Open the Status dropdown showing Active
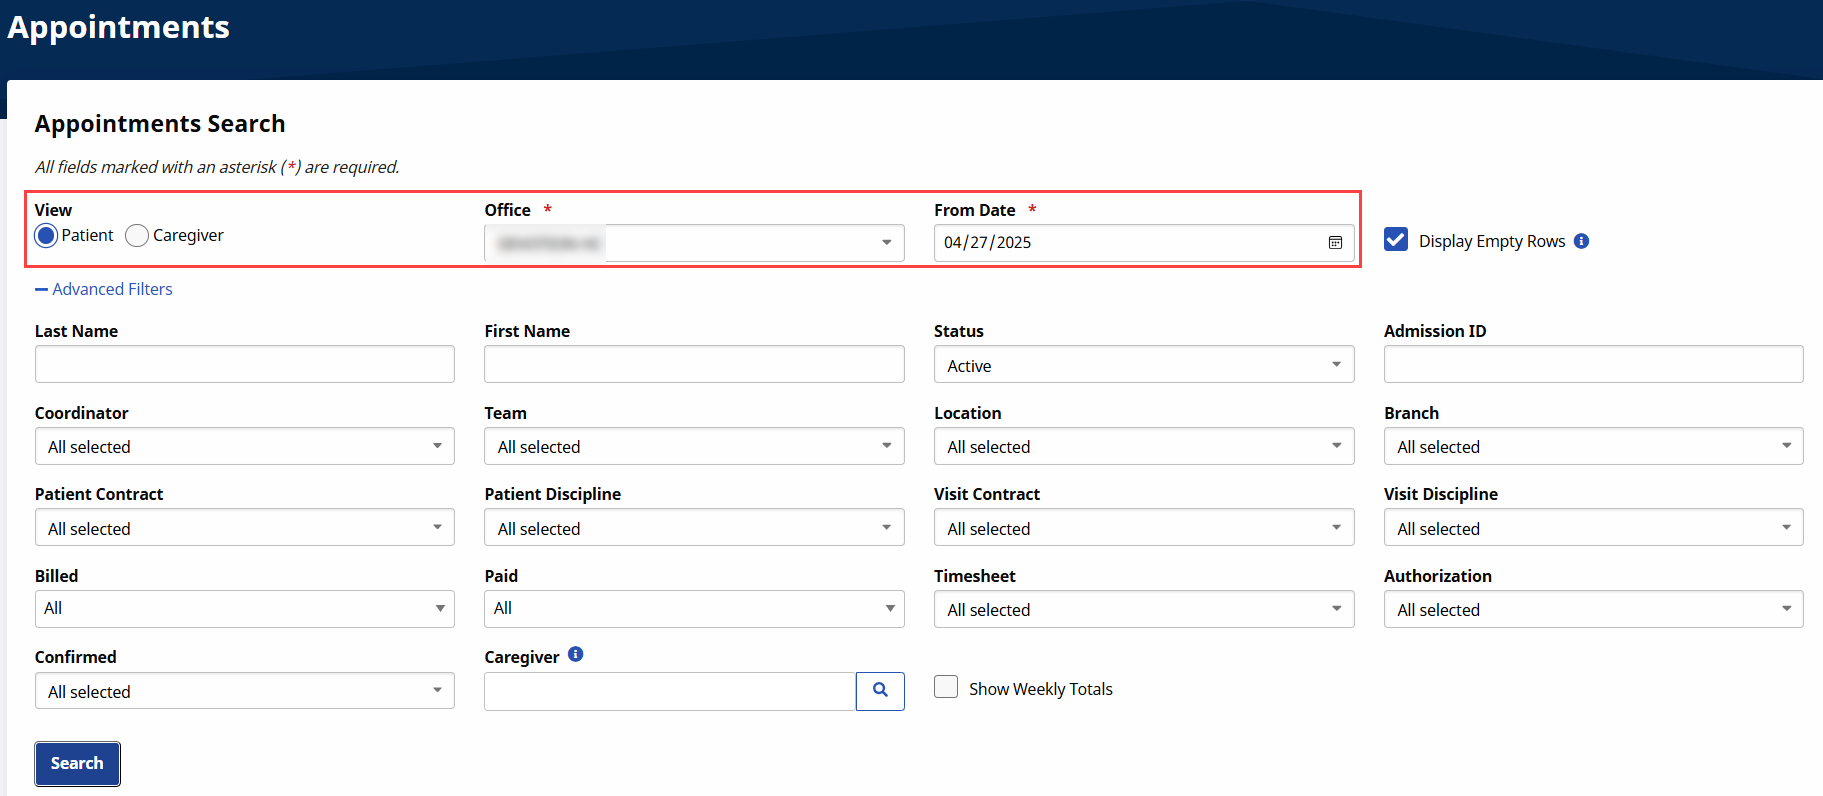 coord(1143,365)
